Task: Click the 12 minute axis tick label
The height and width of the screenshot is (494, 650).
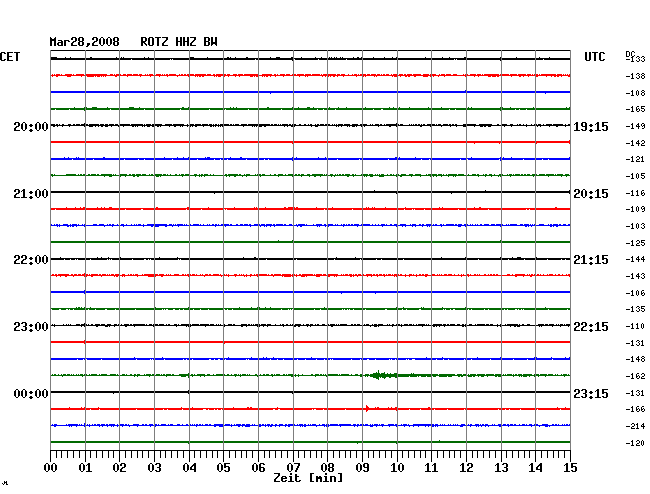Action: 466,467
